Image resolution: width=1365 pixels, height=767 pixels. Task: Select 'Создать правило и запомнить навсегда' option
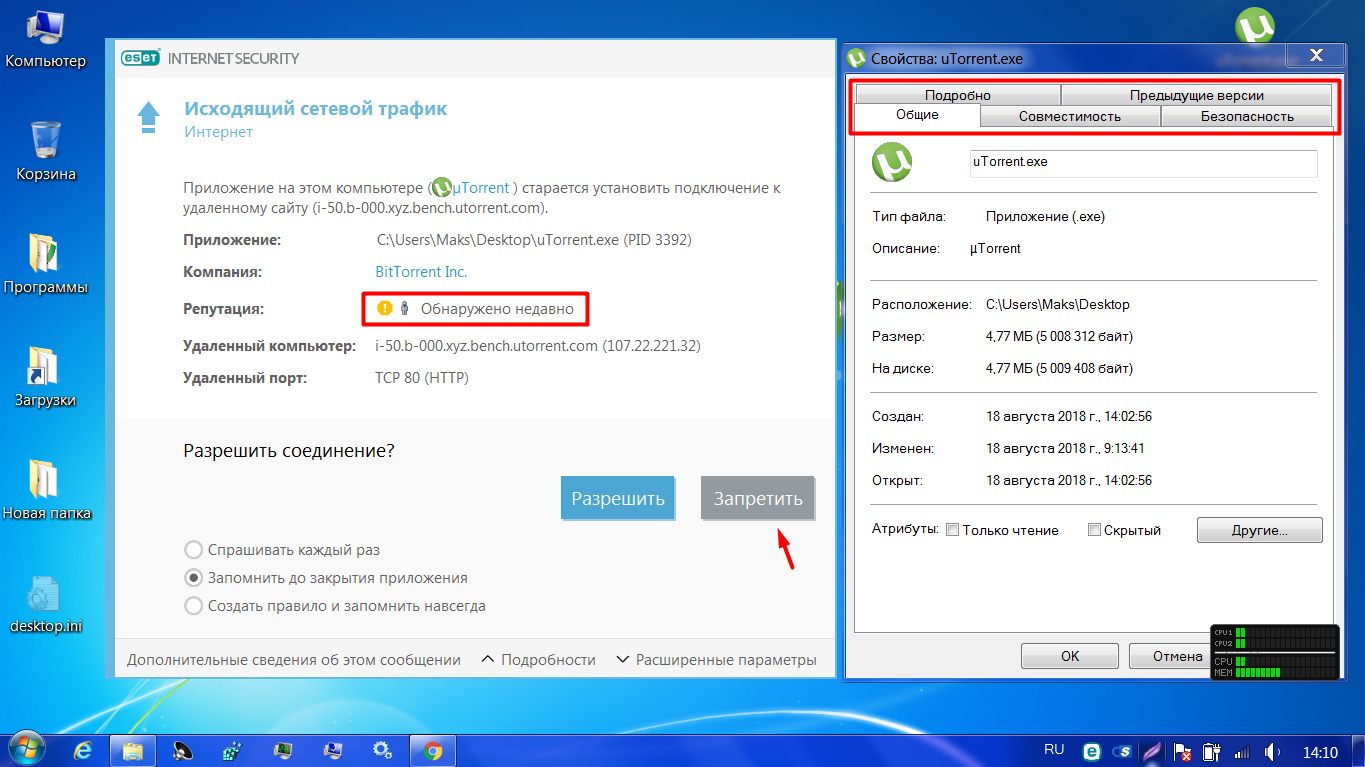click(193, 606)
